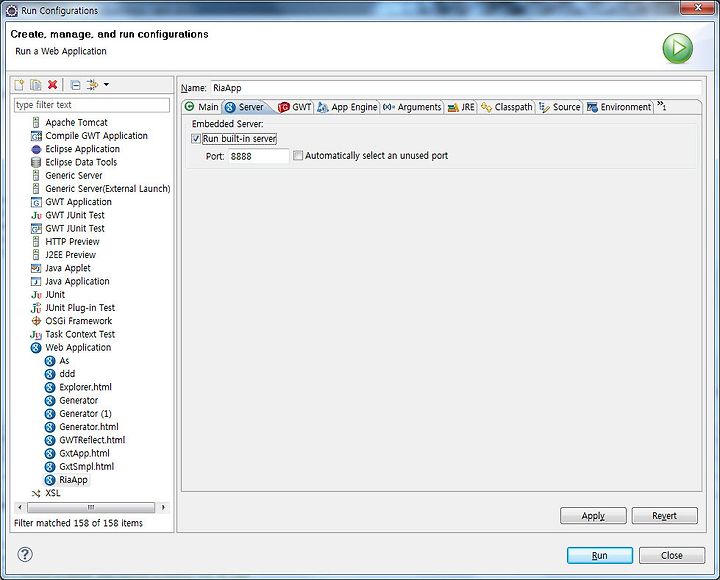The height and width of the screenshot is (580, 720).
Task: Click the Port field showing 8888
Action: pyautogui.click(x=259, y=156)
